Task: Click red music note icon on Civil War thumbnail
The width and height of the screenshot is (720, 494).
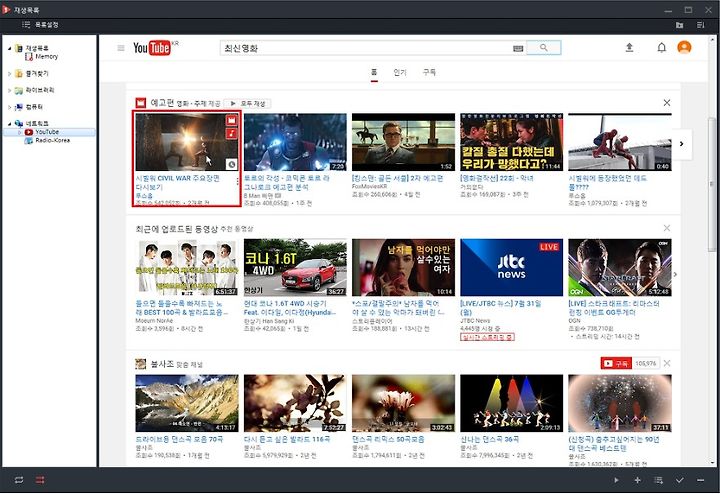Action: (x=232, y=133)
